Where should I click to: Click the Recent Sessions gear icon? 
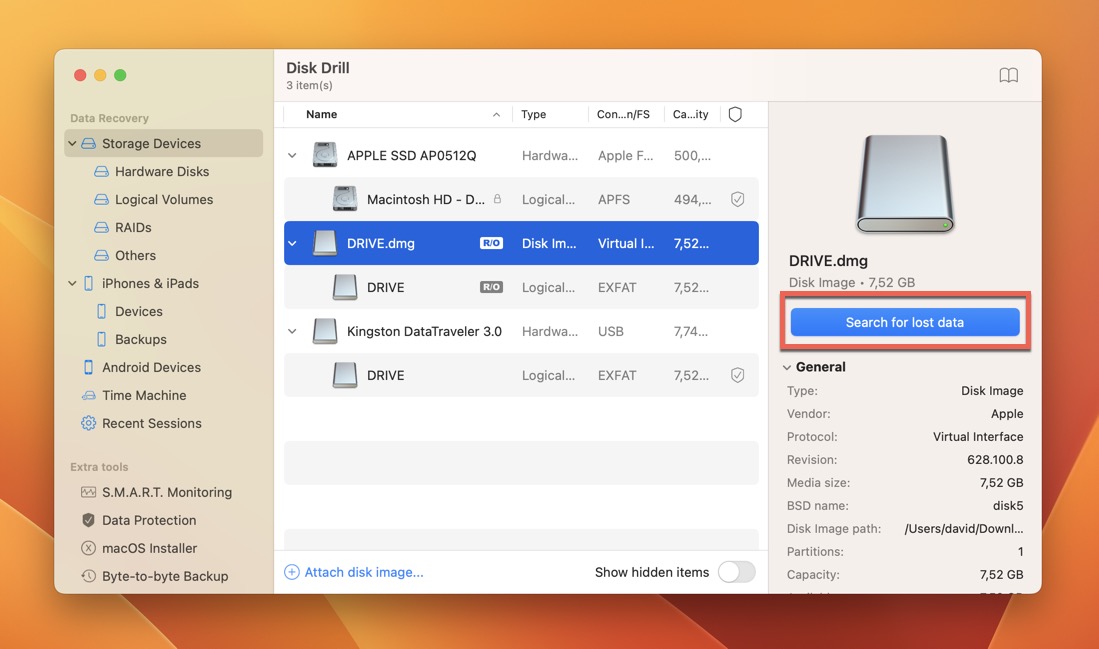[88, 423]
